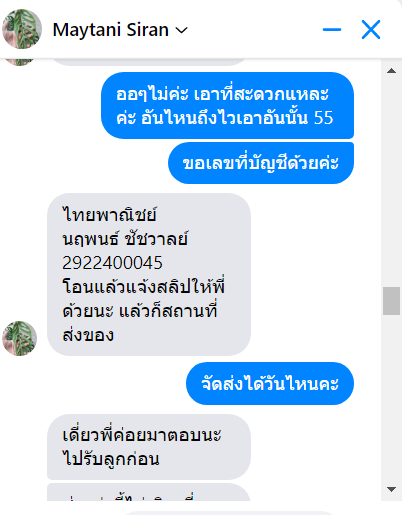Click the scrollbar down arrow
This screenshot has width=402, height=515.
(391, 489)
